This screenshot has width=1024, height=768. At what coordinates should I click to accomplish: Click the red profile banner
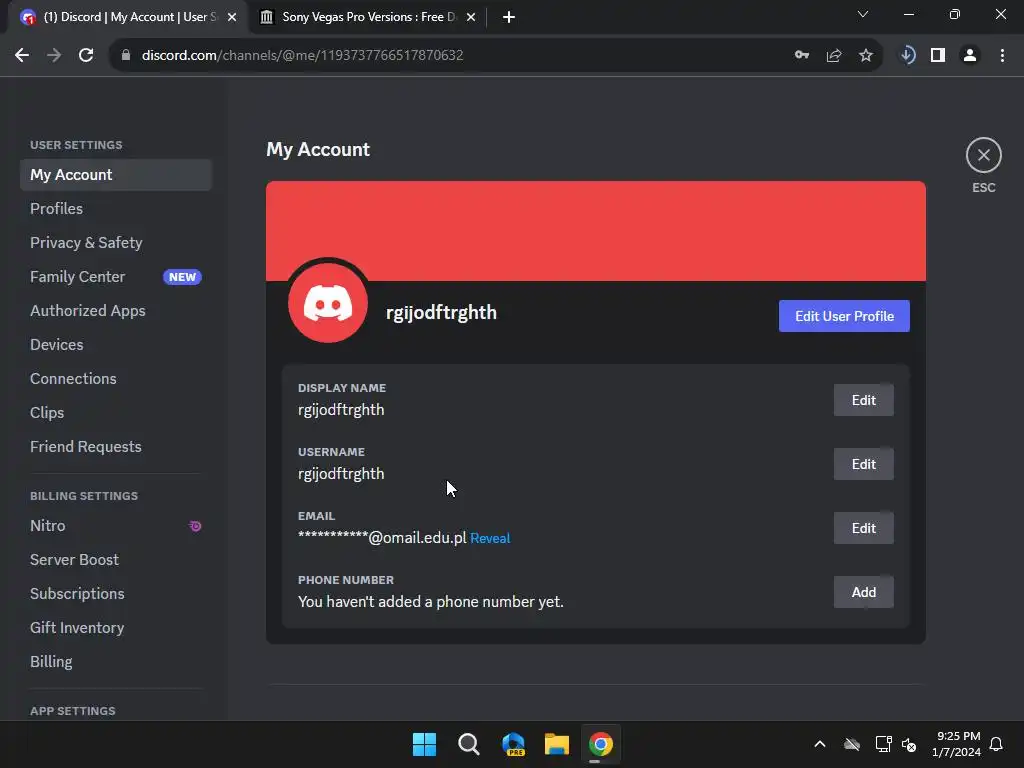596,231
